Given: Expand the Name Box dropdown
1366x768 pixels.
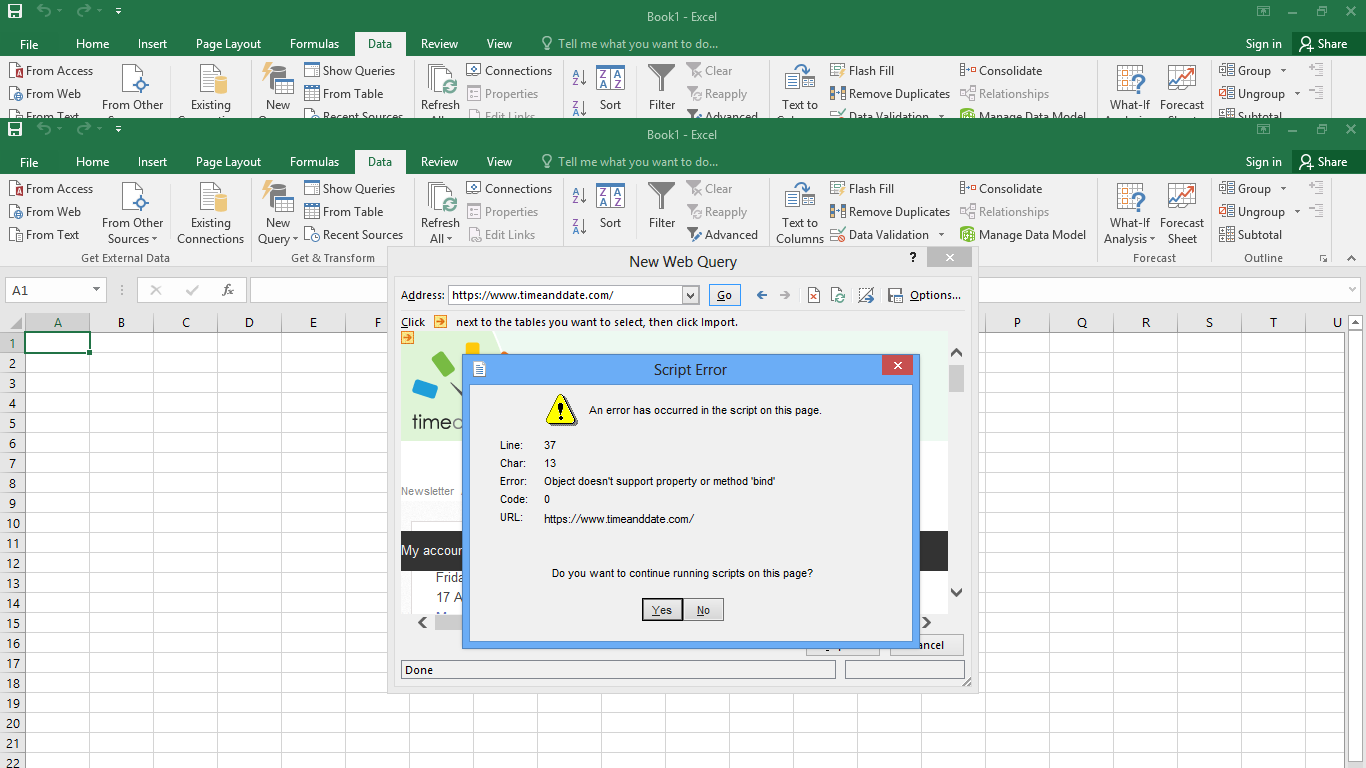Looking at the screenshot, I should point(96,290).
